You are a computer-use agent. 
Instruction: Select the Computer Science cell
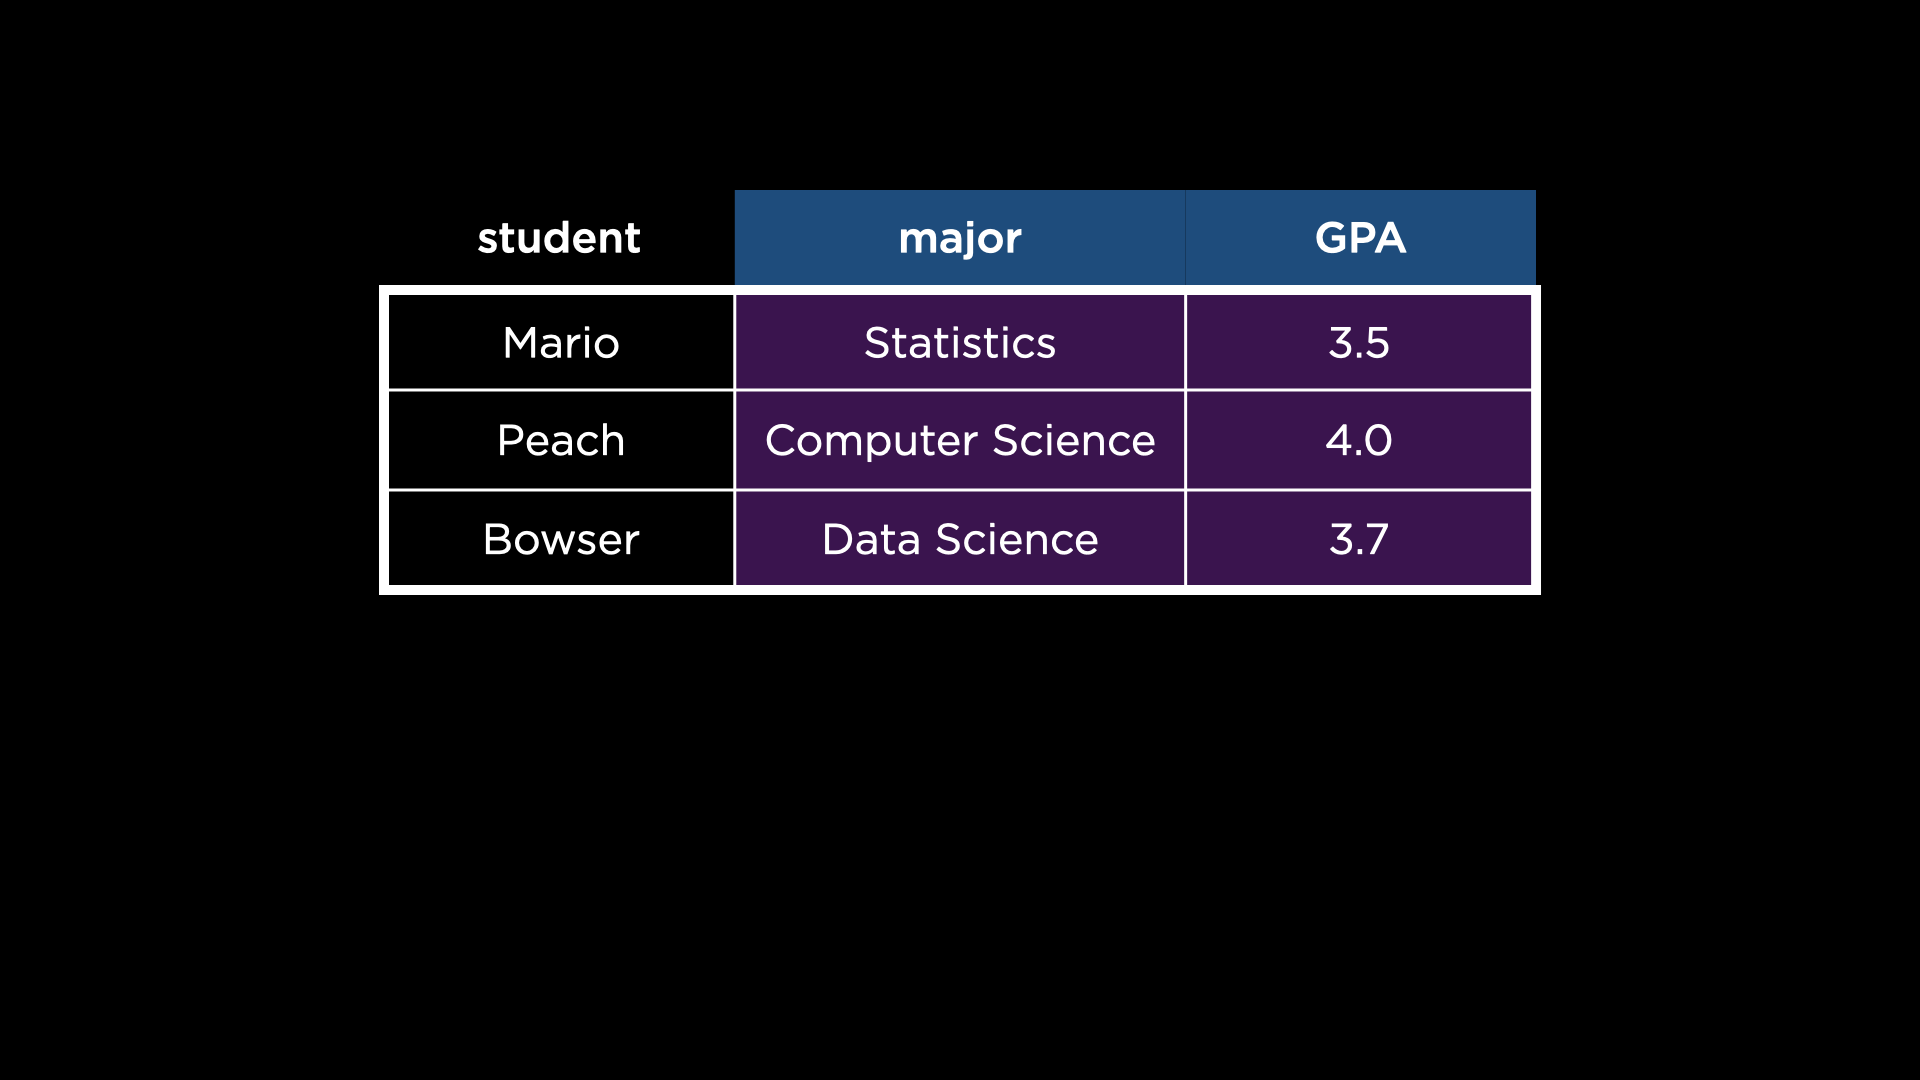tap(959, 440)
